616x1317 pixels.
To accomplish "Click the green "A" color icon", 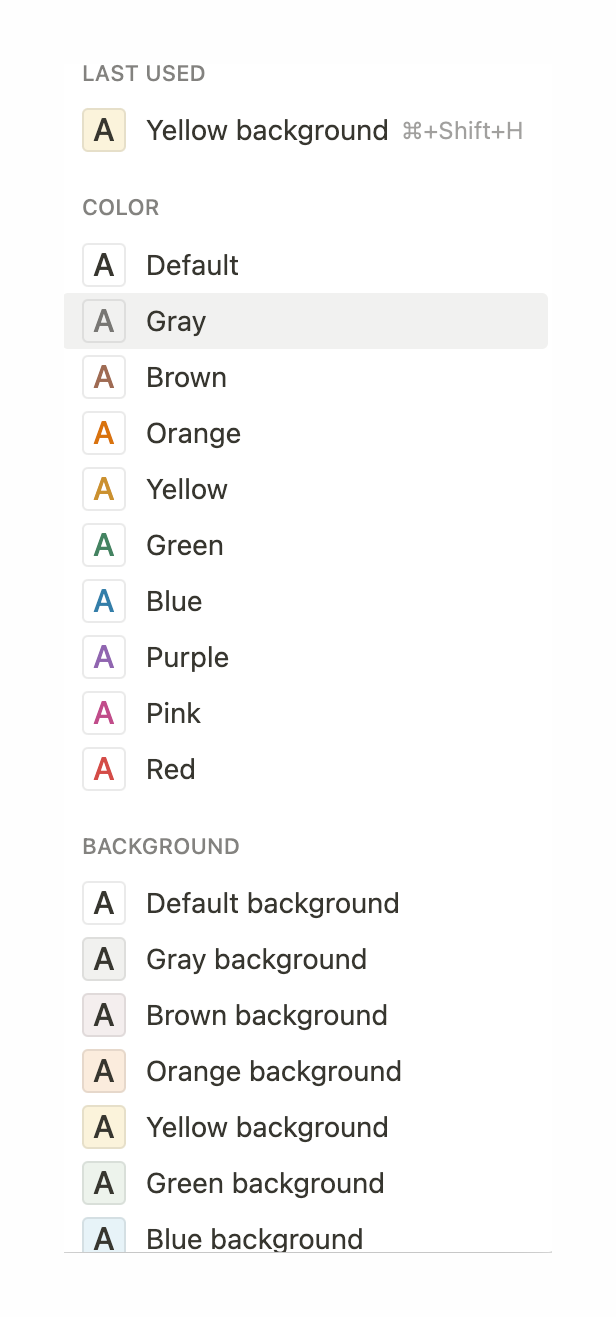I will point(103,545).
